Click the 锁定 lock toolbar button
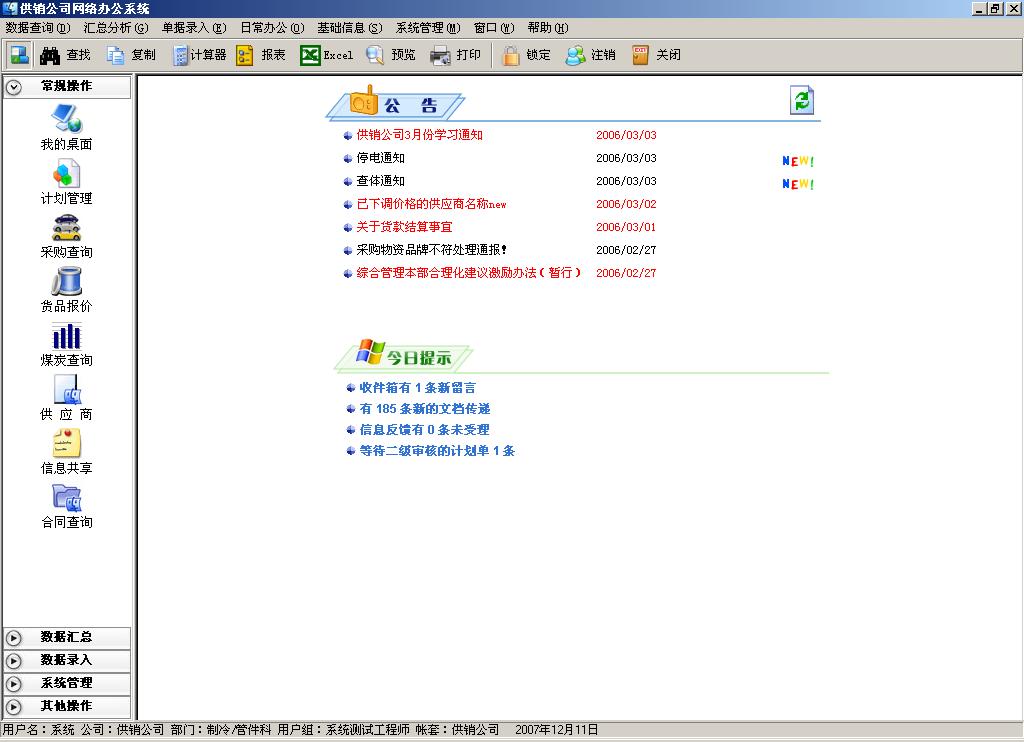The image size is (1024, 742). point(527,55)
